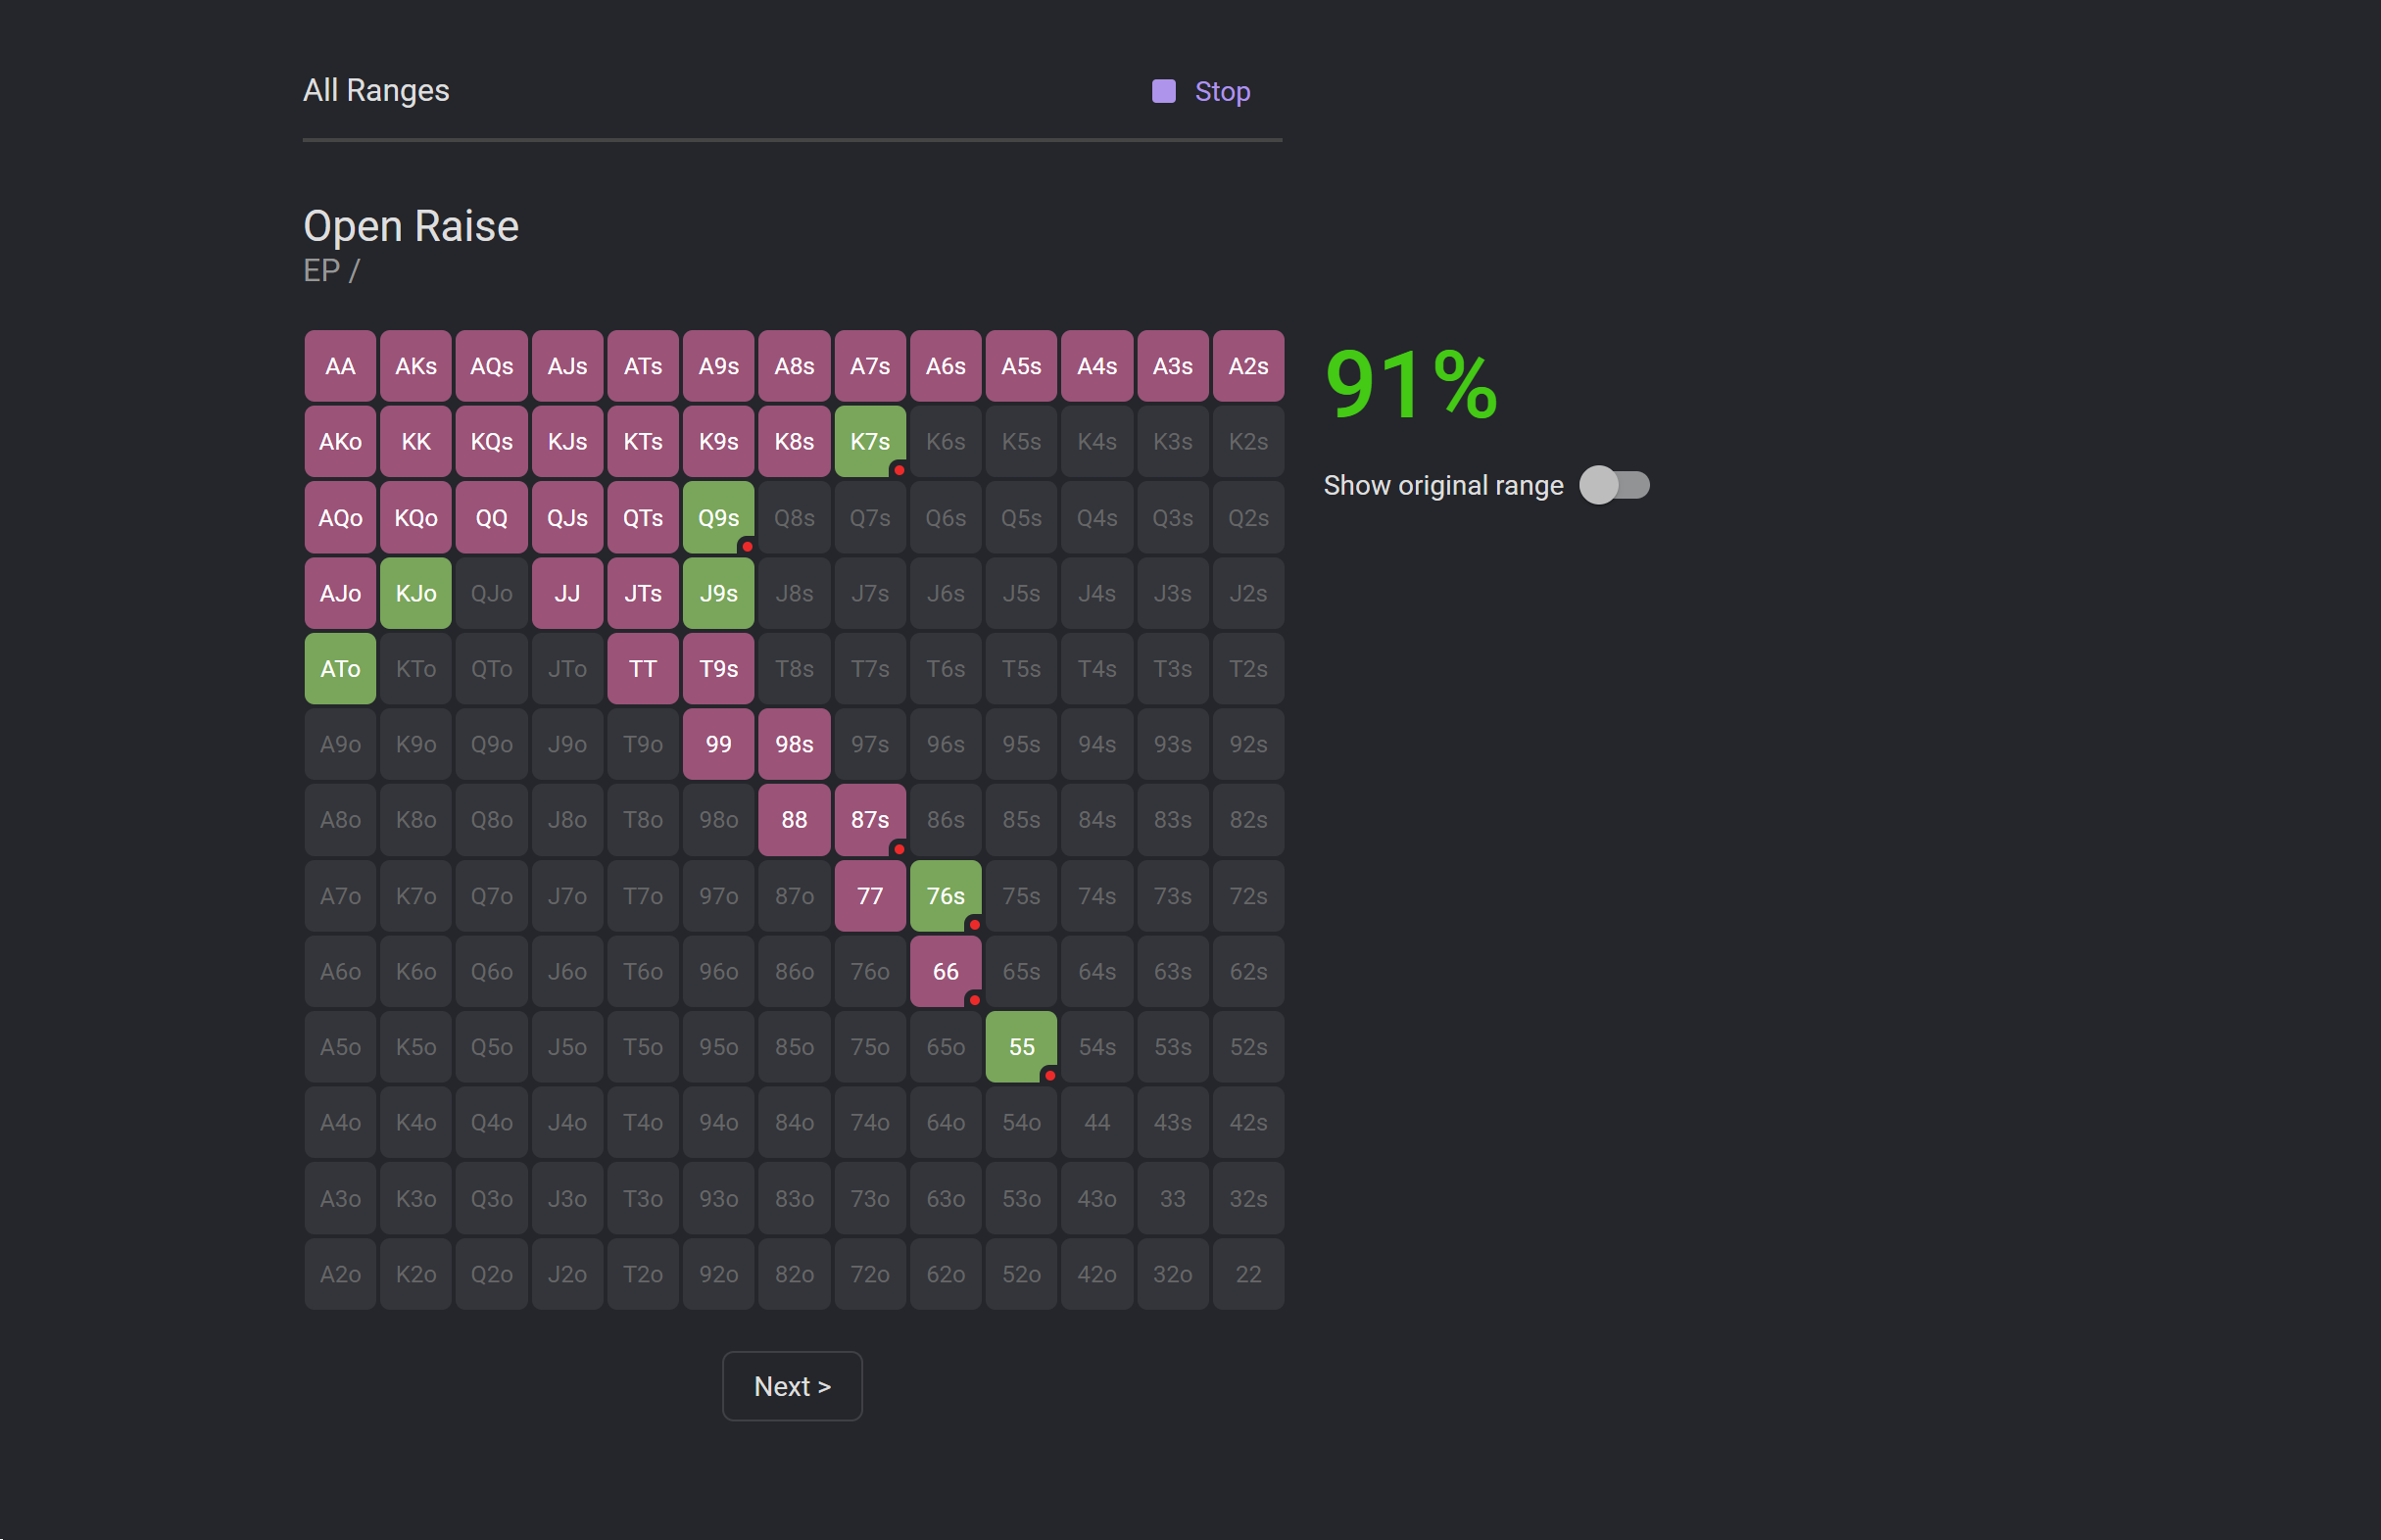Select the 76s suited connector cell
The image size is (2381, 1540).
pyautogui.click(x=948, y=894)
